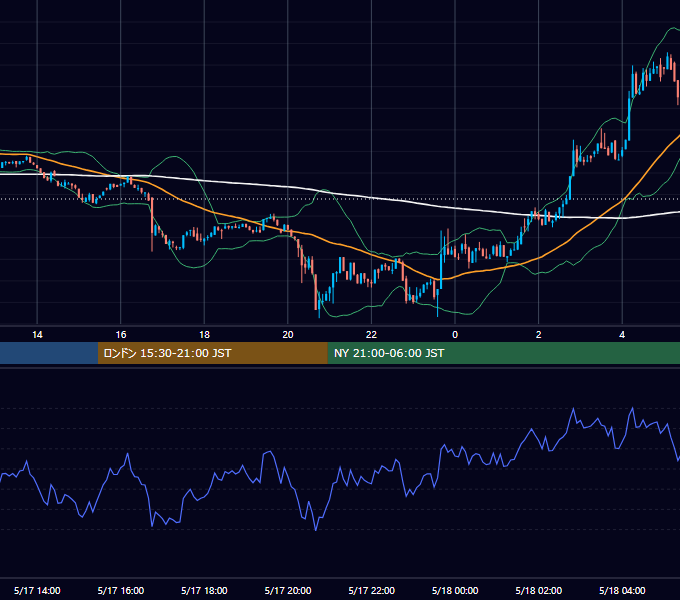Screen dimensions: 680x600
Task: Click the 5/17 18:00 date label
Action: coord(204,590)
